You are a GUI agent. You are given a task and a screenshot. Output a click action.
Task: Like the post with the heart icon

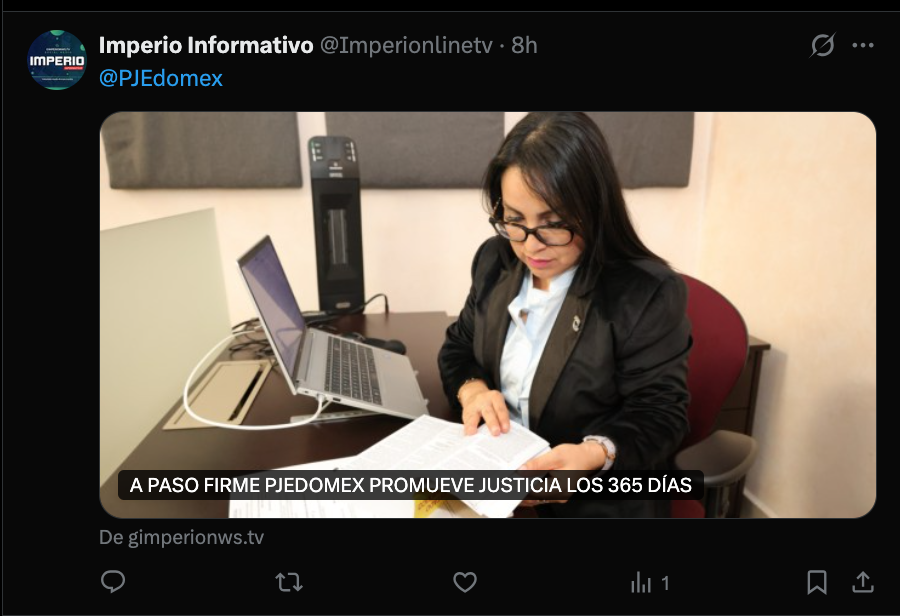click(x=465, y=582)
